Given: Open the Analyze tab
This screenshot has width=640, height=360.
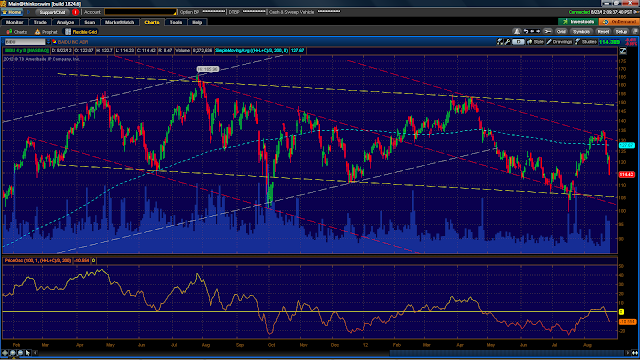Looking at the screenshot, I should (65, 22).
